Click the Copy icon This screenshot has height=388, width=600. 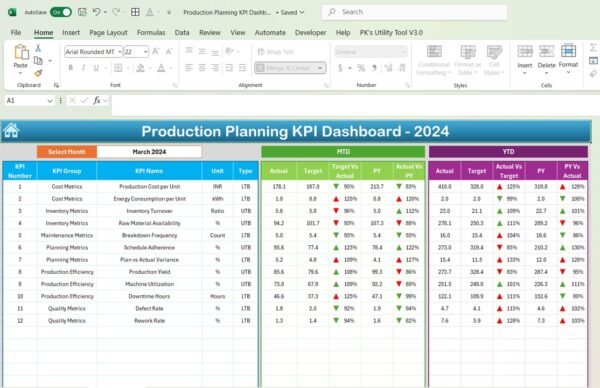pos(38,60)
